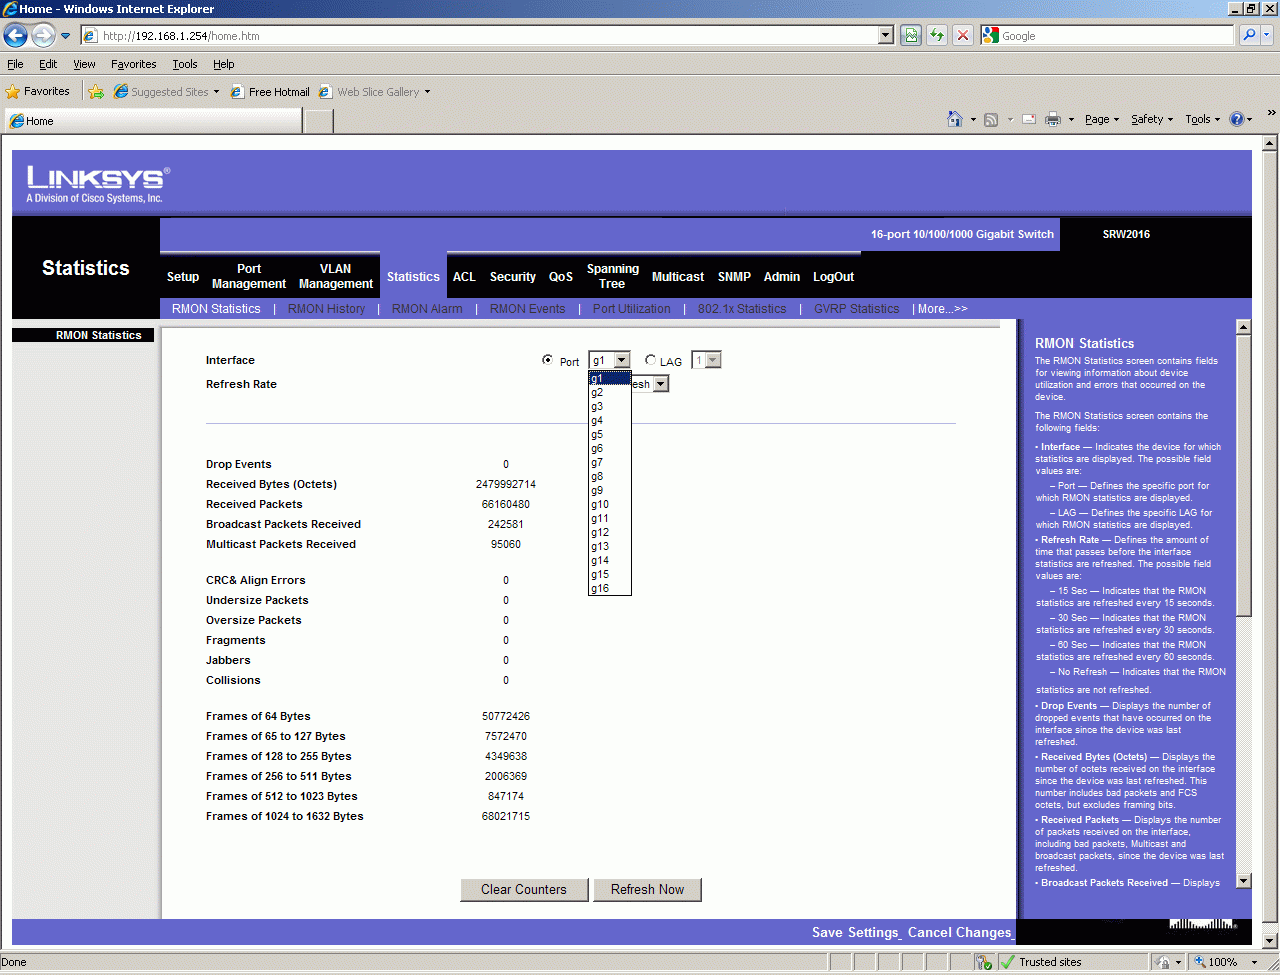Click the red Stop loading icon
Screen dimensions: 1280x975
tap(962, 36)
